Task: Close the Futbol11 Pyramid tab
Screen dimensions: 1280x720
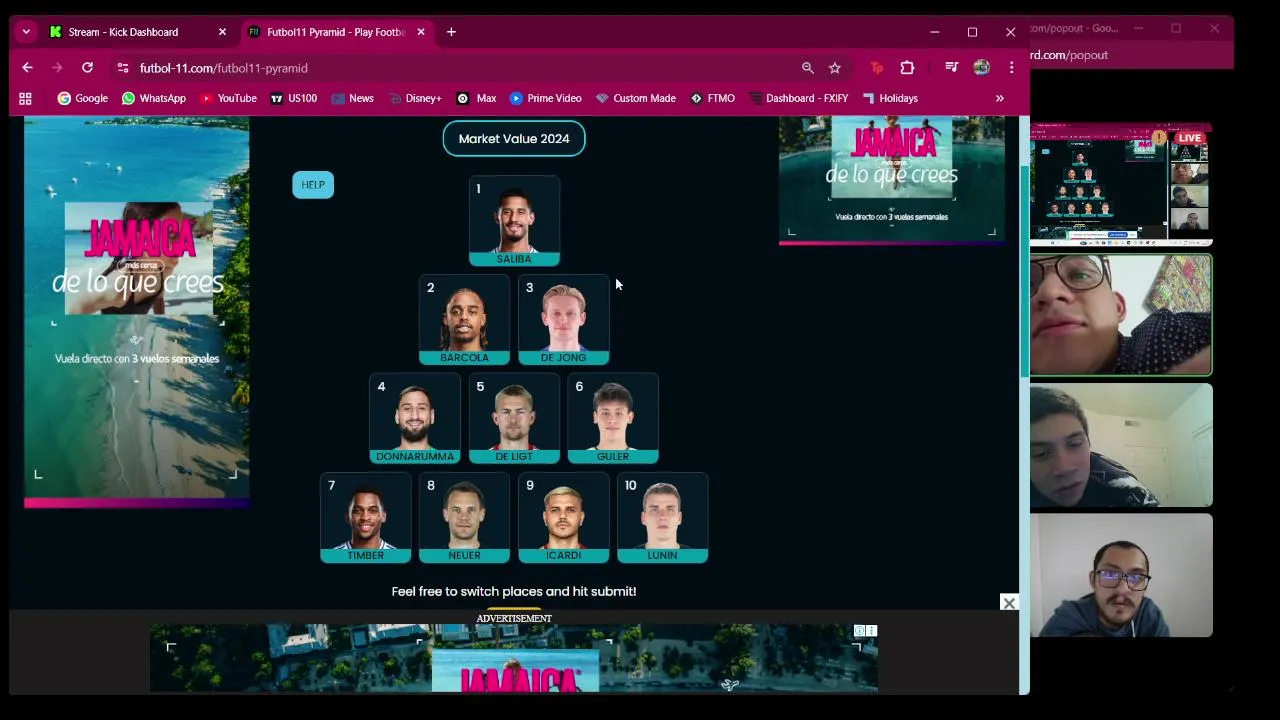Action: pos(421,32)
